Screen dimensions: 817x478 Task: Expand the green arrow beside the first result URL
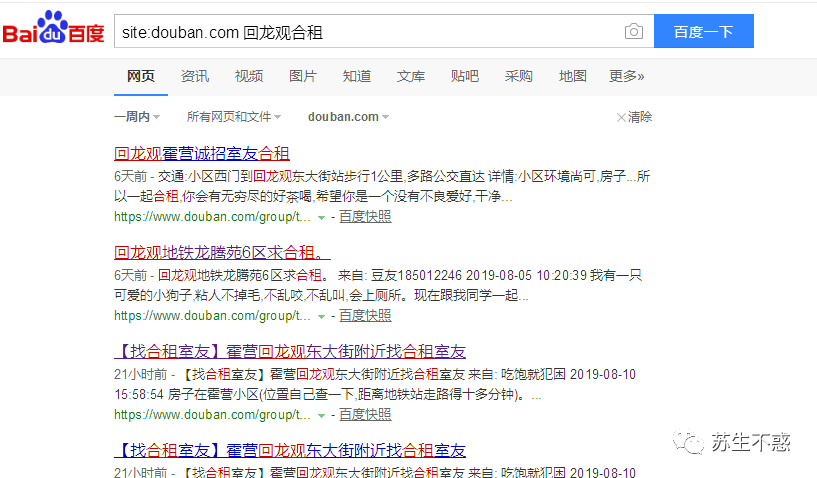[x=321, y=217]
